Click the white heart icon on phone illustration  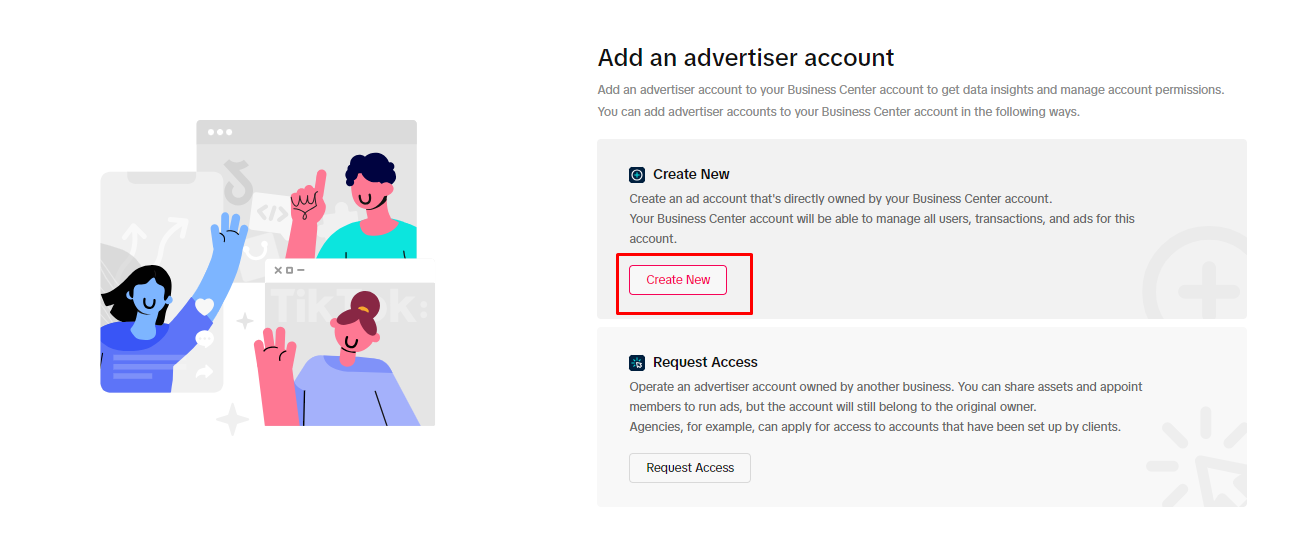205,306
